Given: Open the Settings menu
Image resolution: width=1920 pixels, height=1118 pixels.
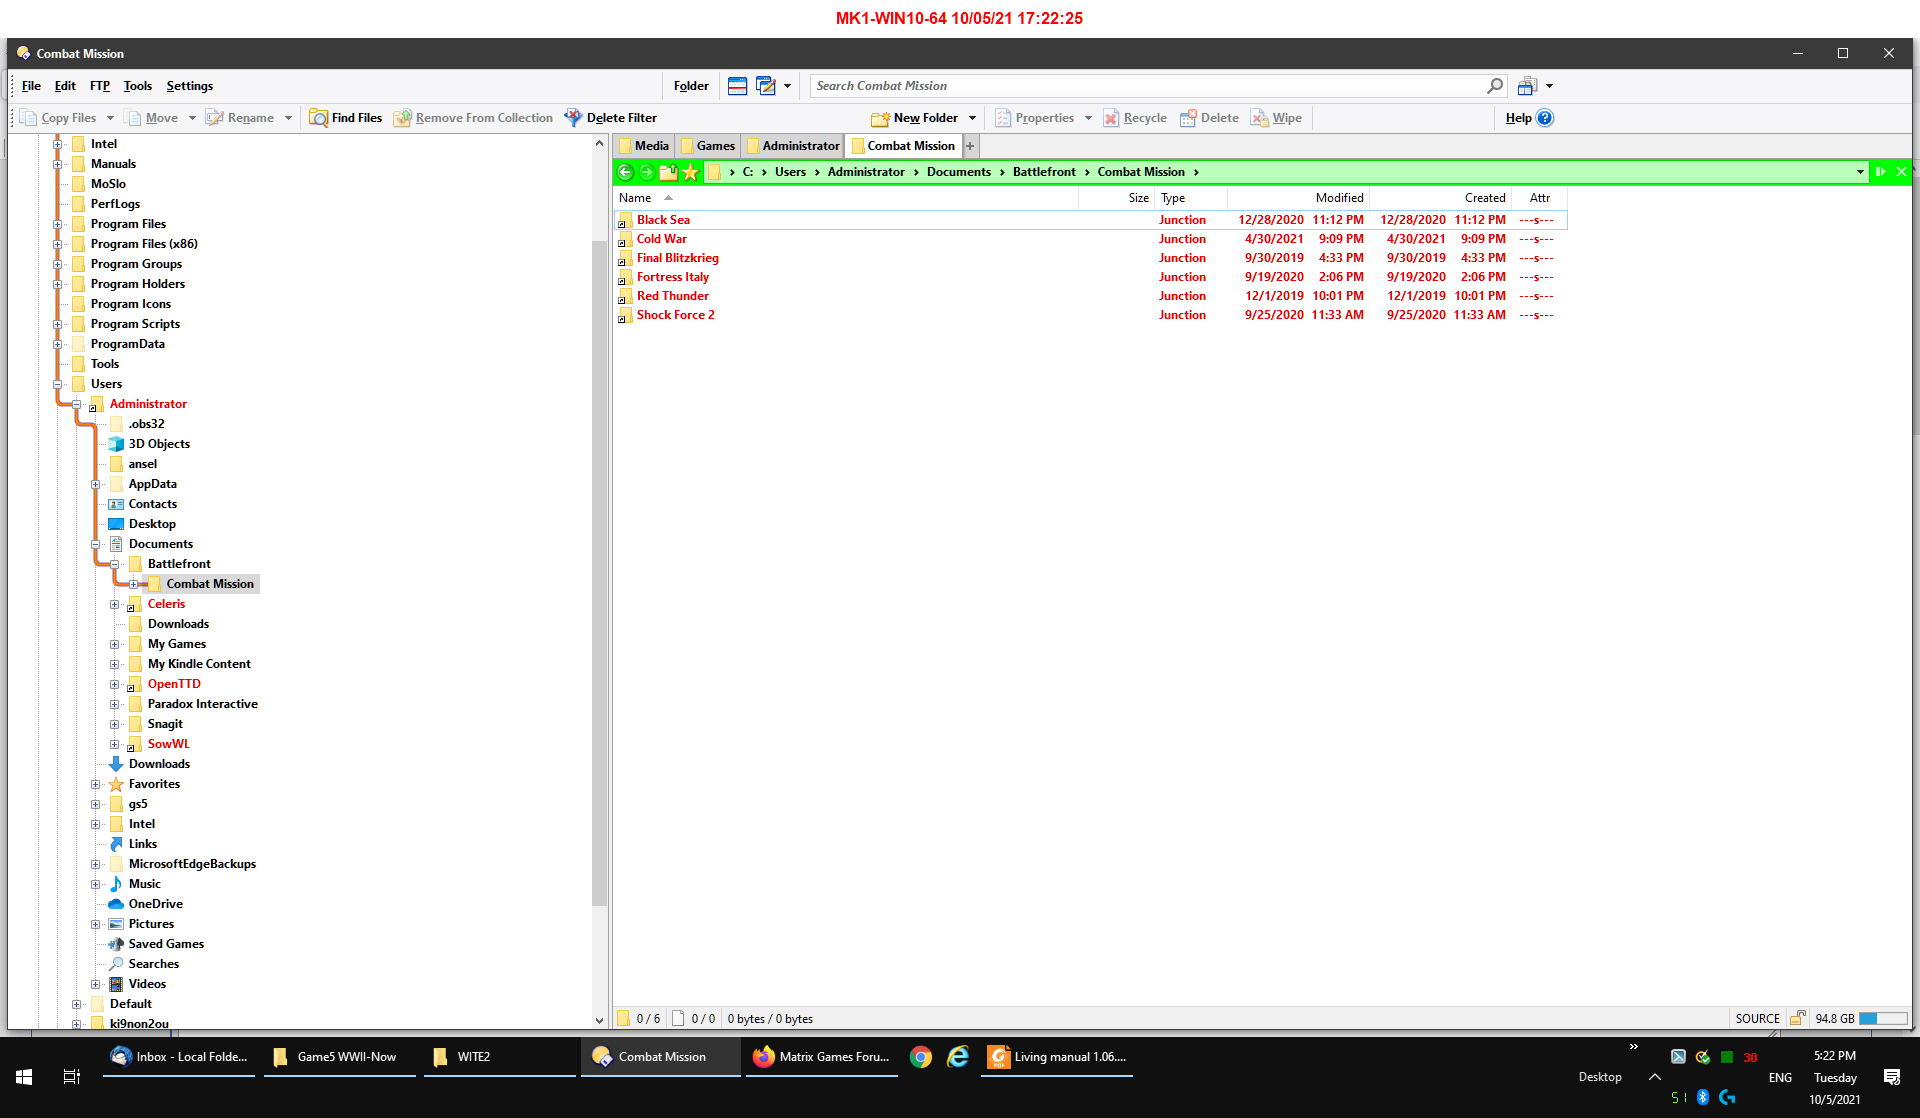Looking at the screenshot, I should [190, 86].
